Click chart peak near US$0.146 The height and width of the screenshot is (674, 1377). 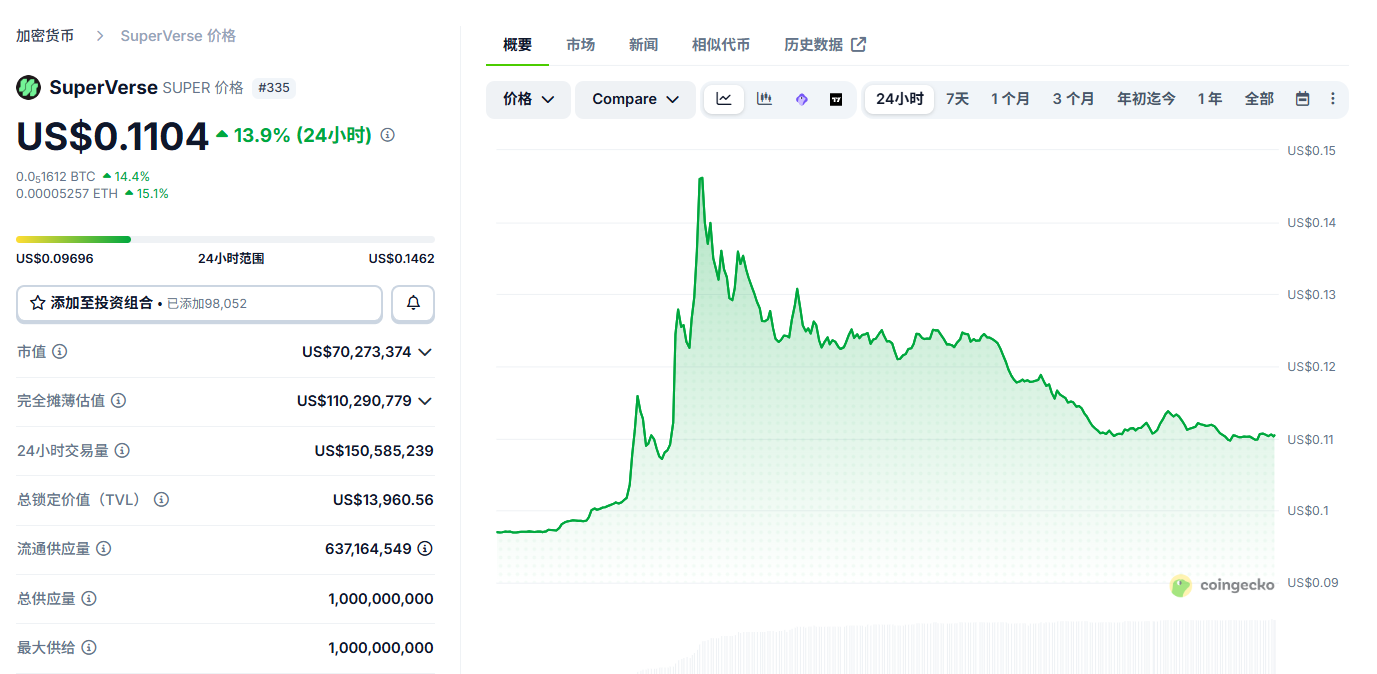tap(701, 178)
